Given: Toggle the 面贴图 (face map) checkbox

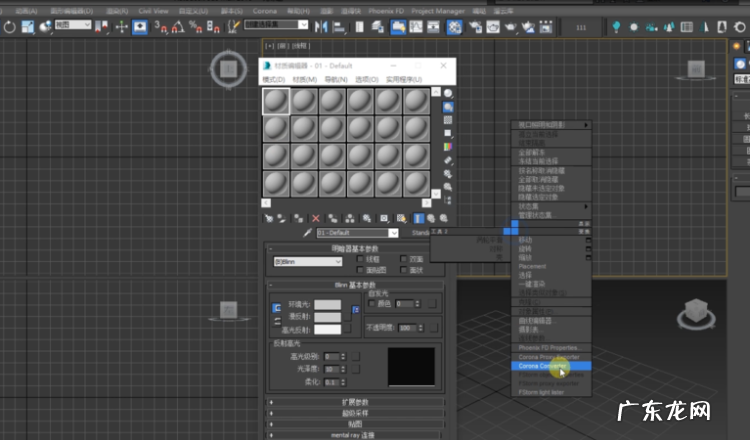Looking at the screenshot, I should [x=360, y=270].
